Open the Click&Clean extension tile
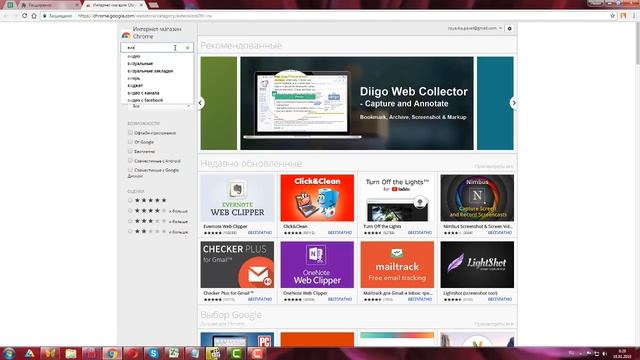Image resolution: width=640 pixels, height=360 pixels. pos(317,204)
